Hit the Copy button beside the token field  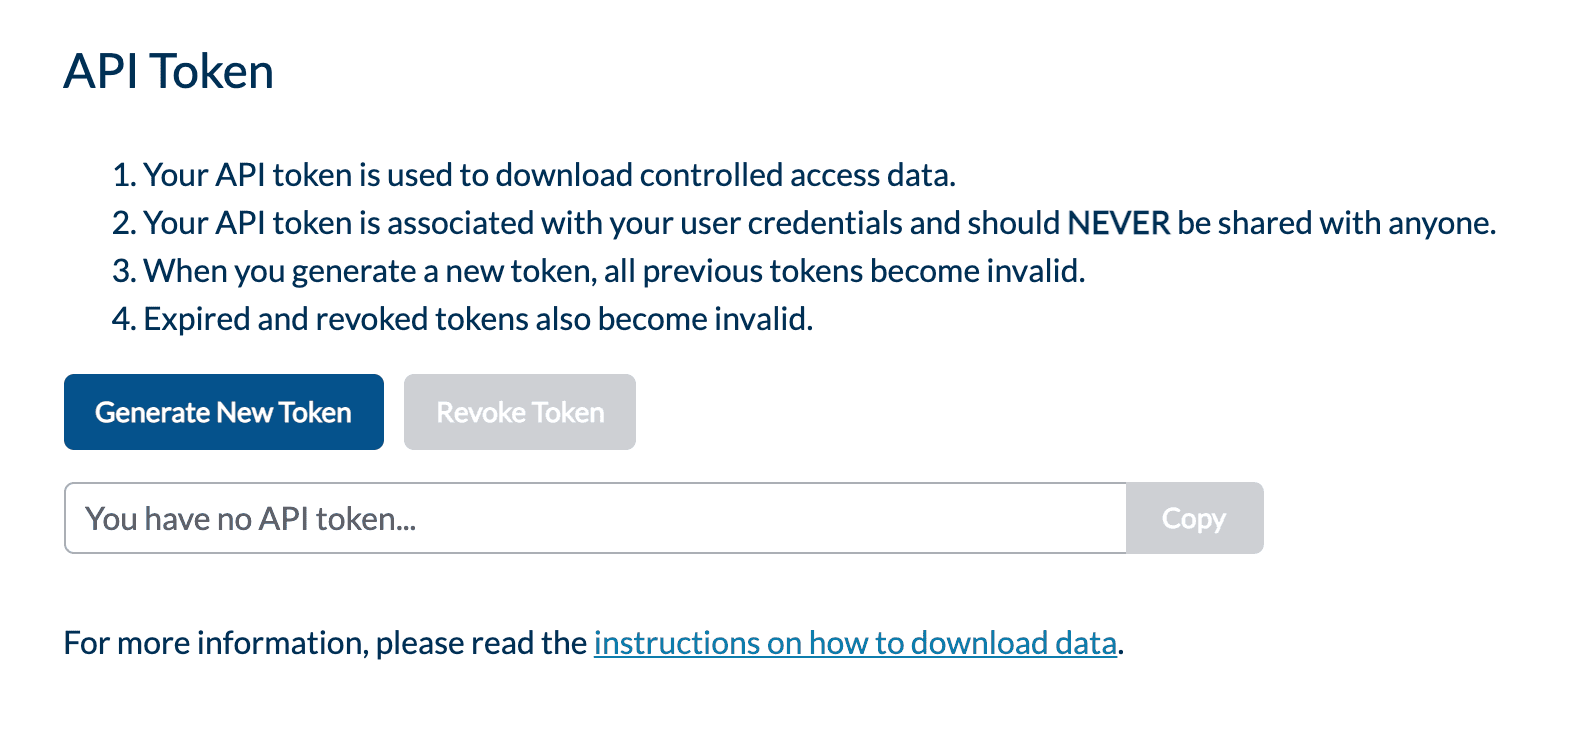[x=1194, y=518]
